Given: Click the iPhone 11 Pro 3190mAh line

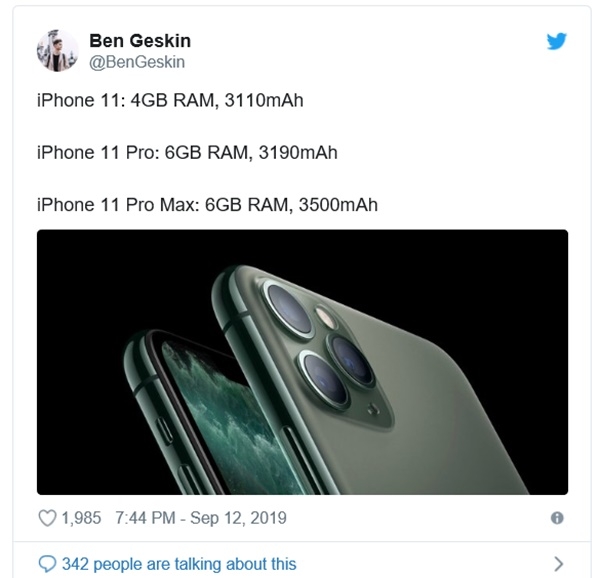Looking at the screenshot, I should point(187,153).
